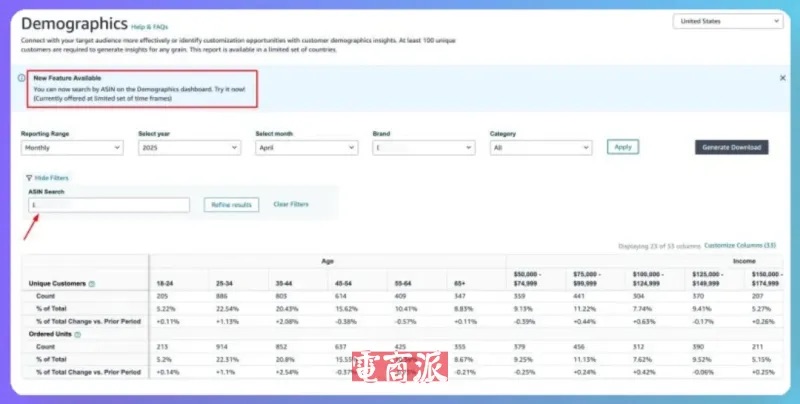Screen dimensions: 800x404
Task: Open the Category dropdown set to All
Action: pyautogui.click(x=541, y=147)
